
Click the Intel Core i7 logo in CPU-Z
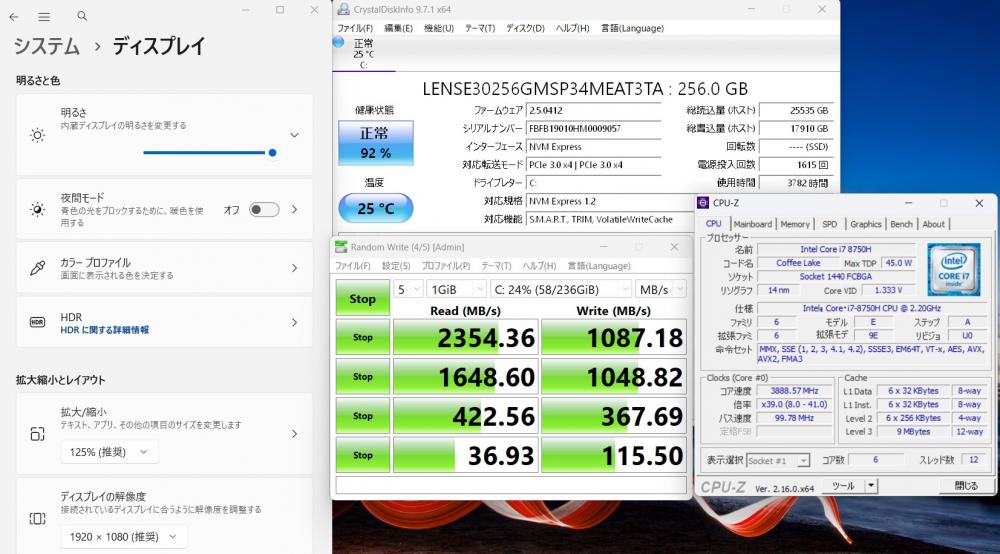pos(951,268)
